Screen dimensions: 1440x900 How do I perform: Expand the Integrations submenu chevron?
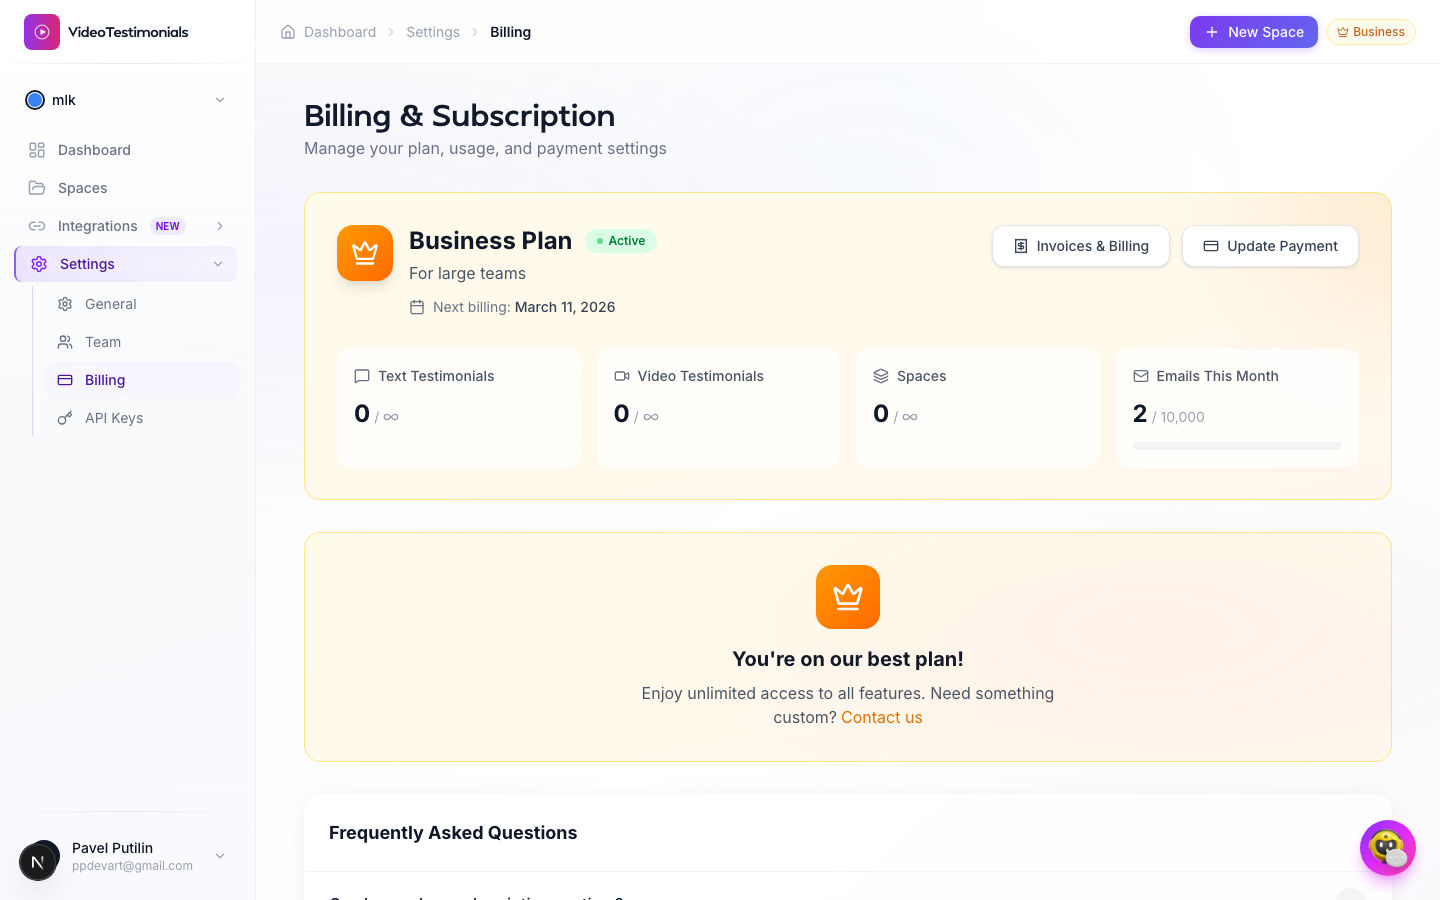[220, 226]
